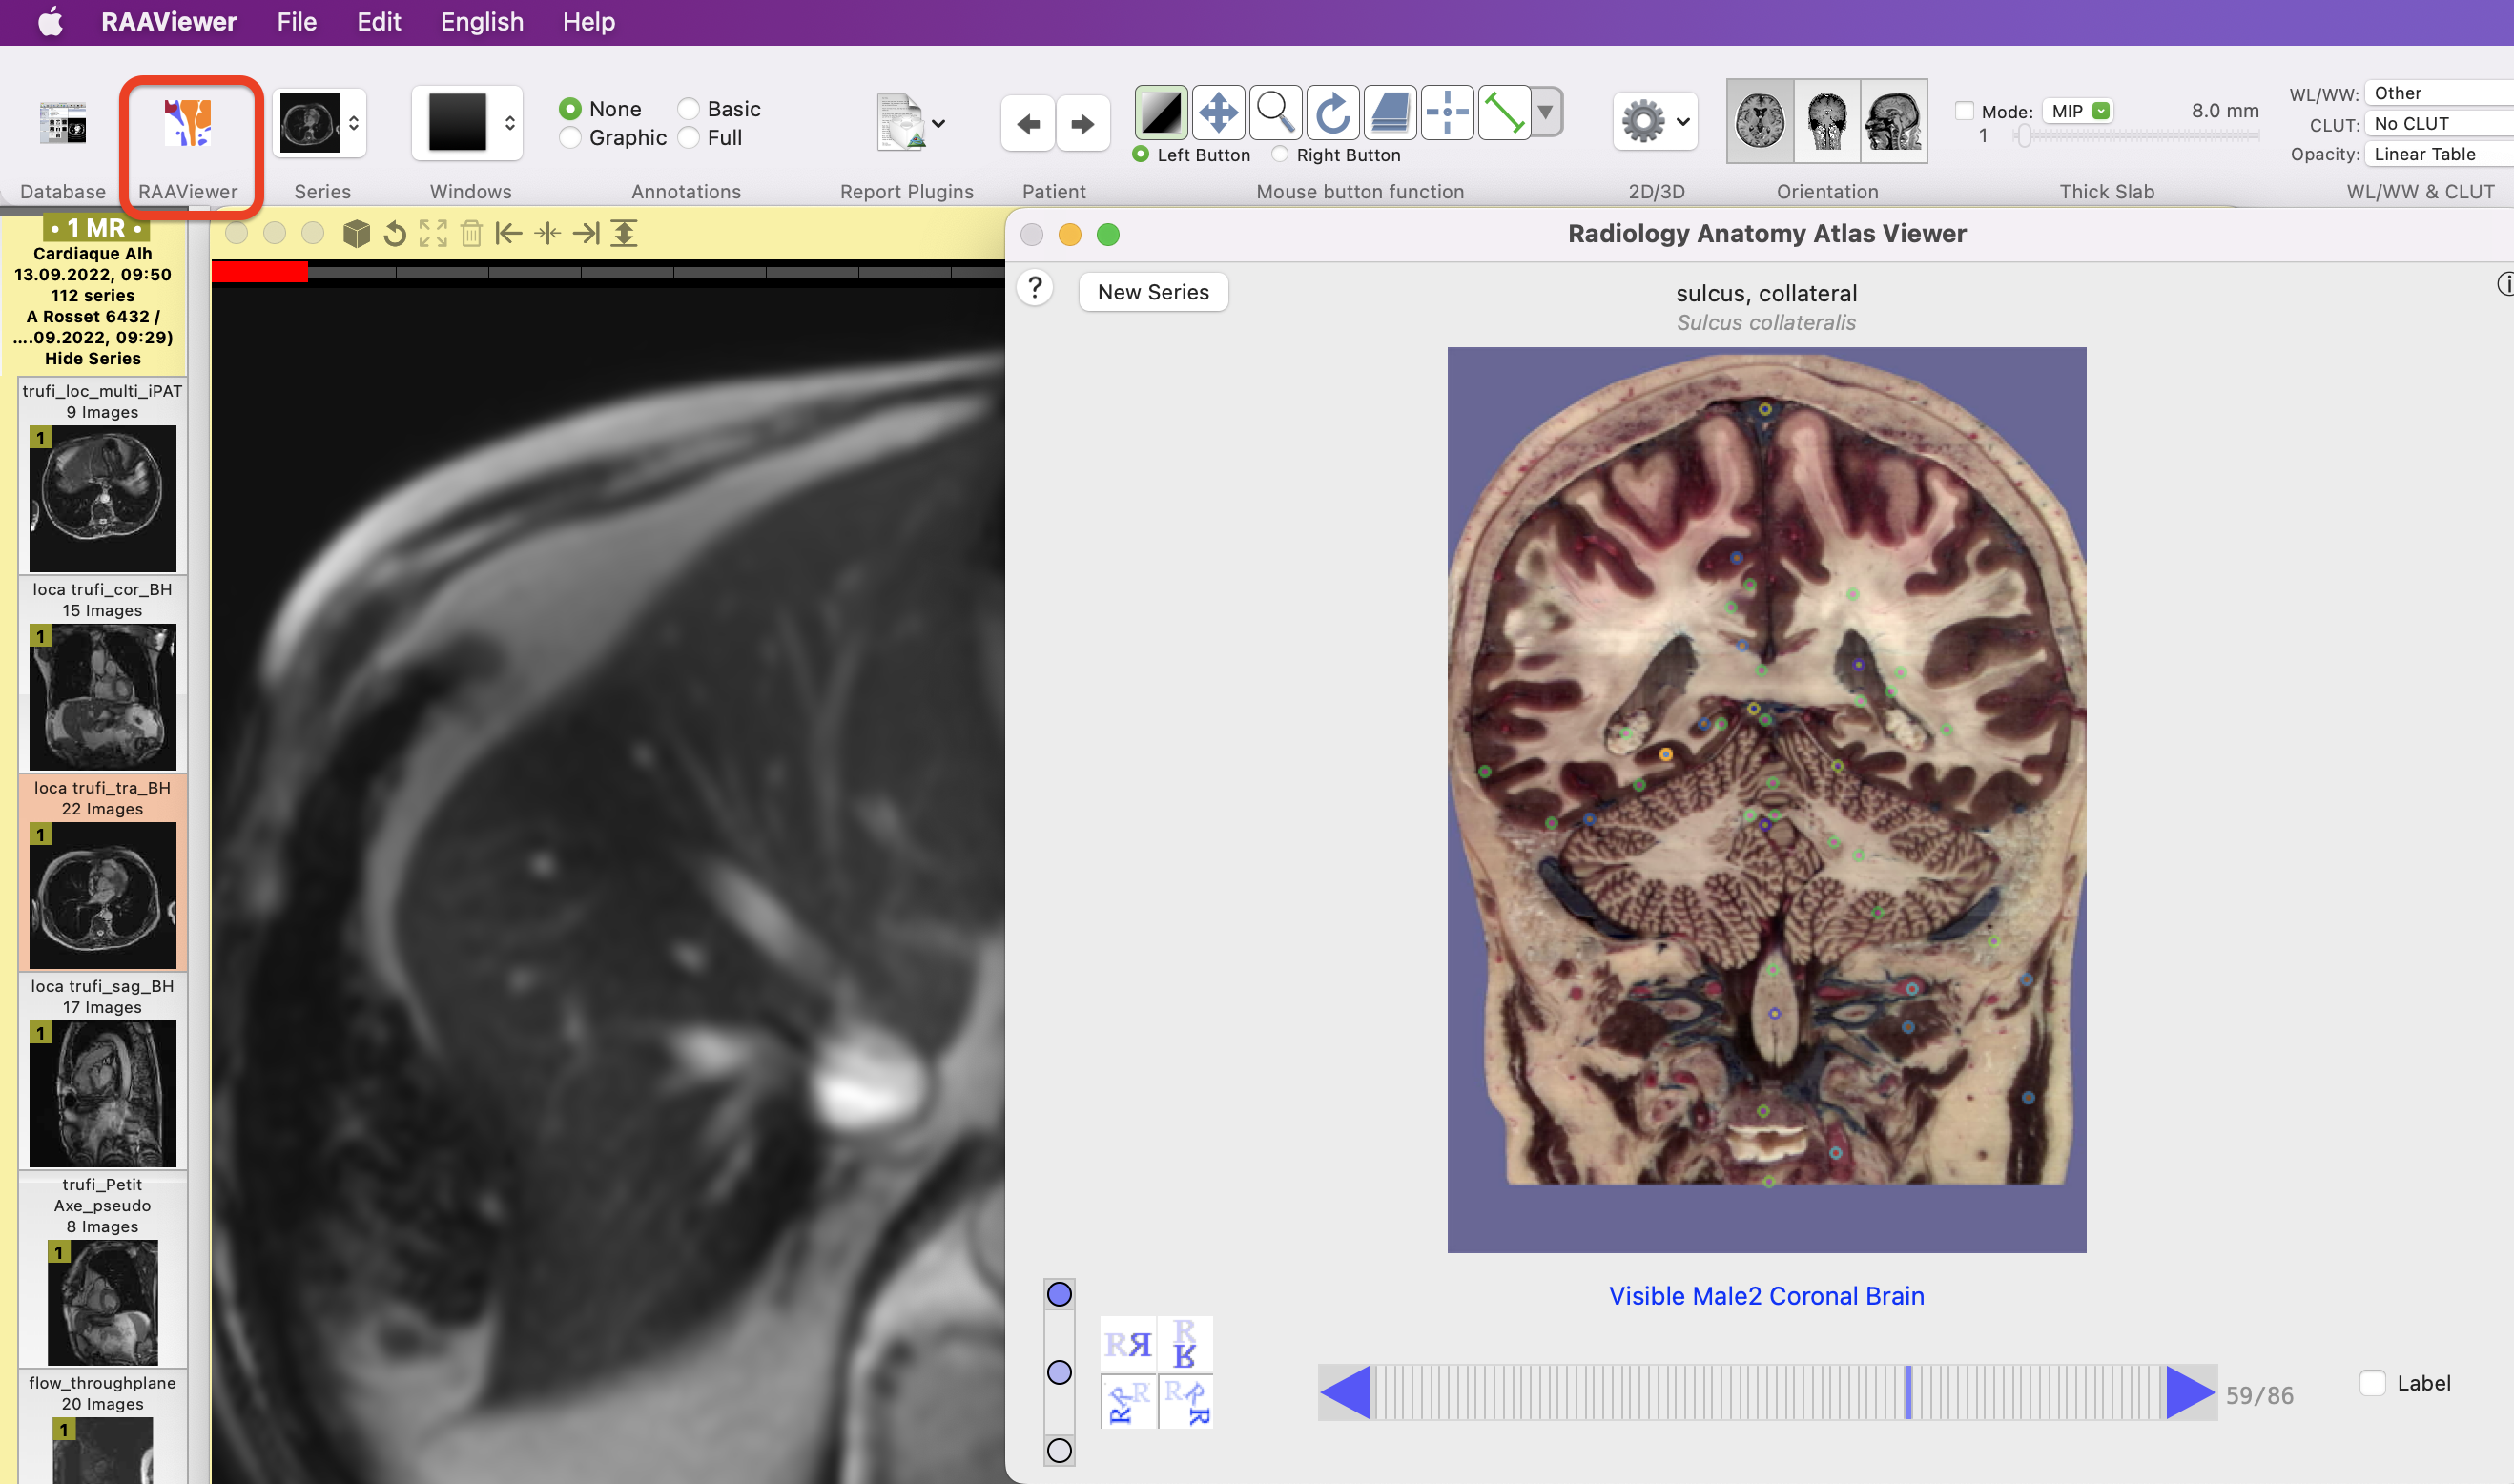Image resolution: width=2514 pixels, height=1484 pixels.
Task: Click the atlas slice slider track
Action: click(x=1767, y=1393)
